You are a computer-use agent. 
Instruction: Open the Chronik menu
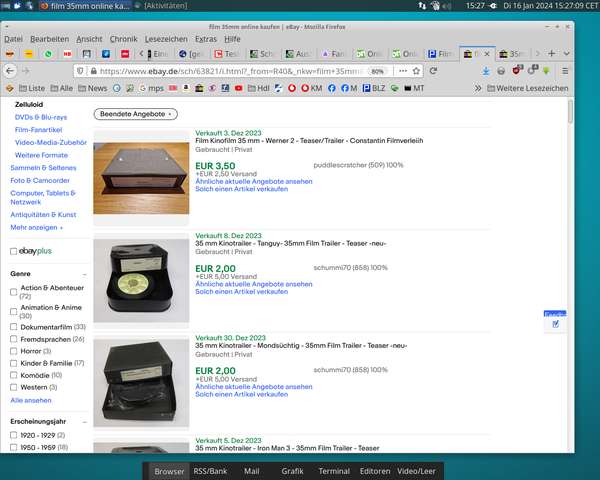123,38
